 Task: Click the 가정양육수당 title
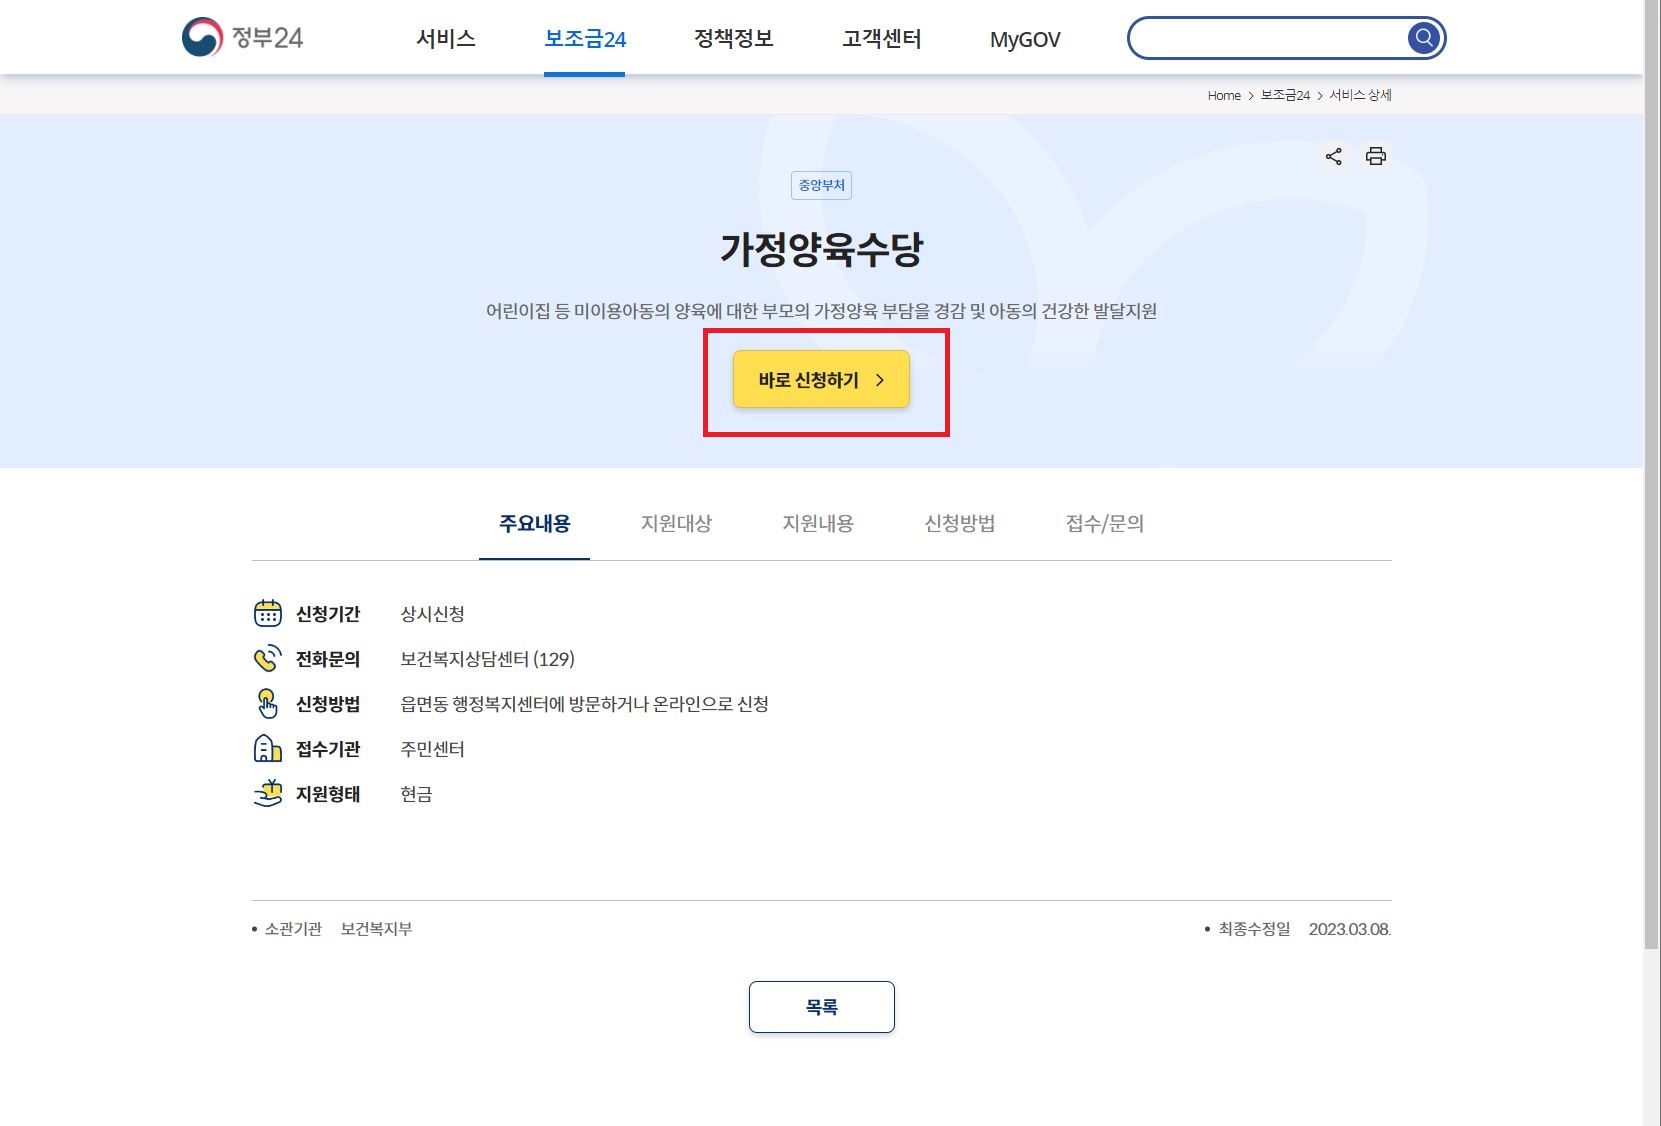pos(822,249)
